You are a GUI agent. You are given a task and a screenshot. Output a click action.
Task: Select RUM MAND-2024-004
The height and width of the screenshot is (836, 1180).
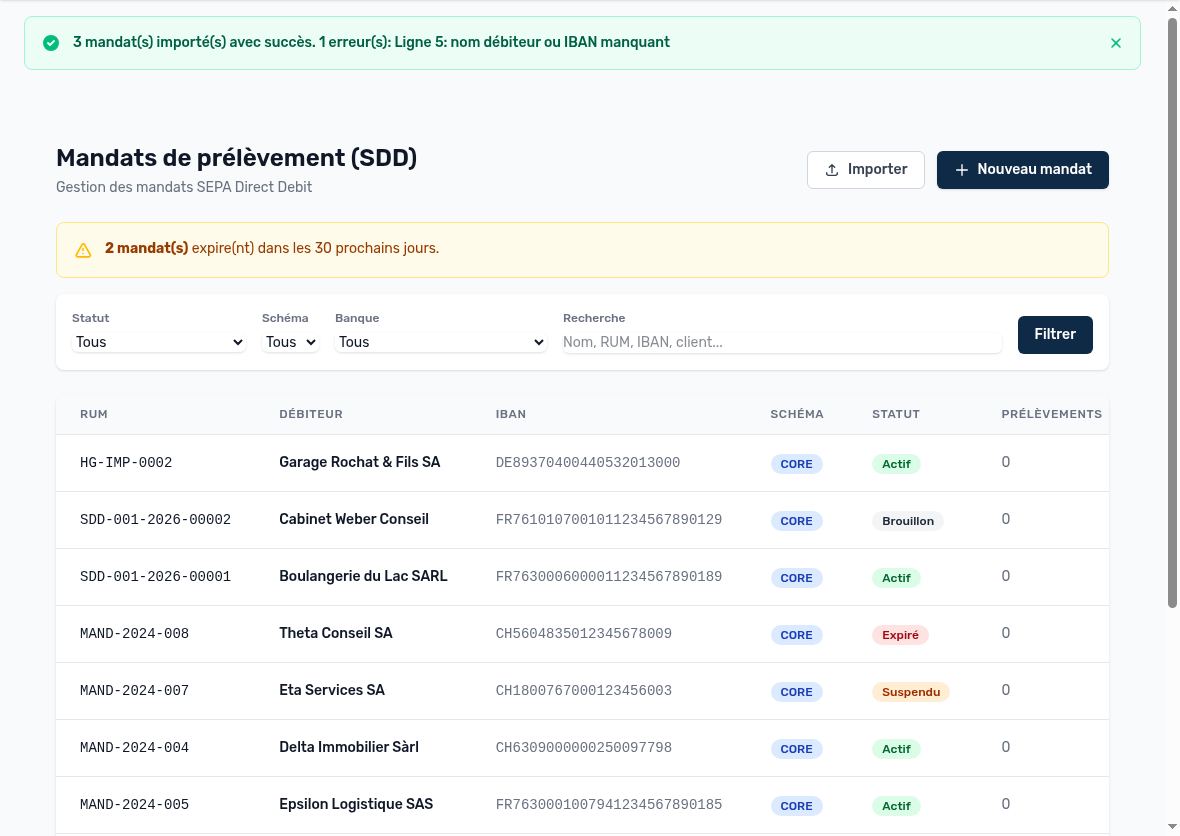pyautogui.click(x=135, y=748)
